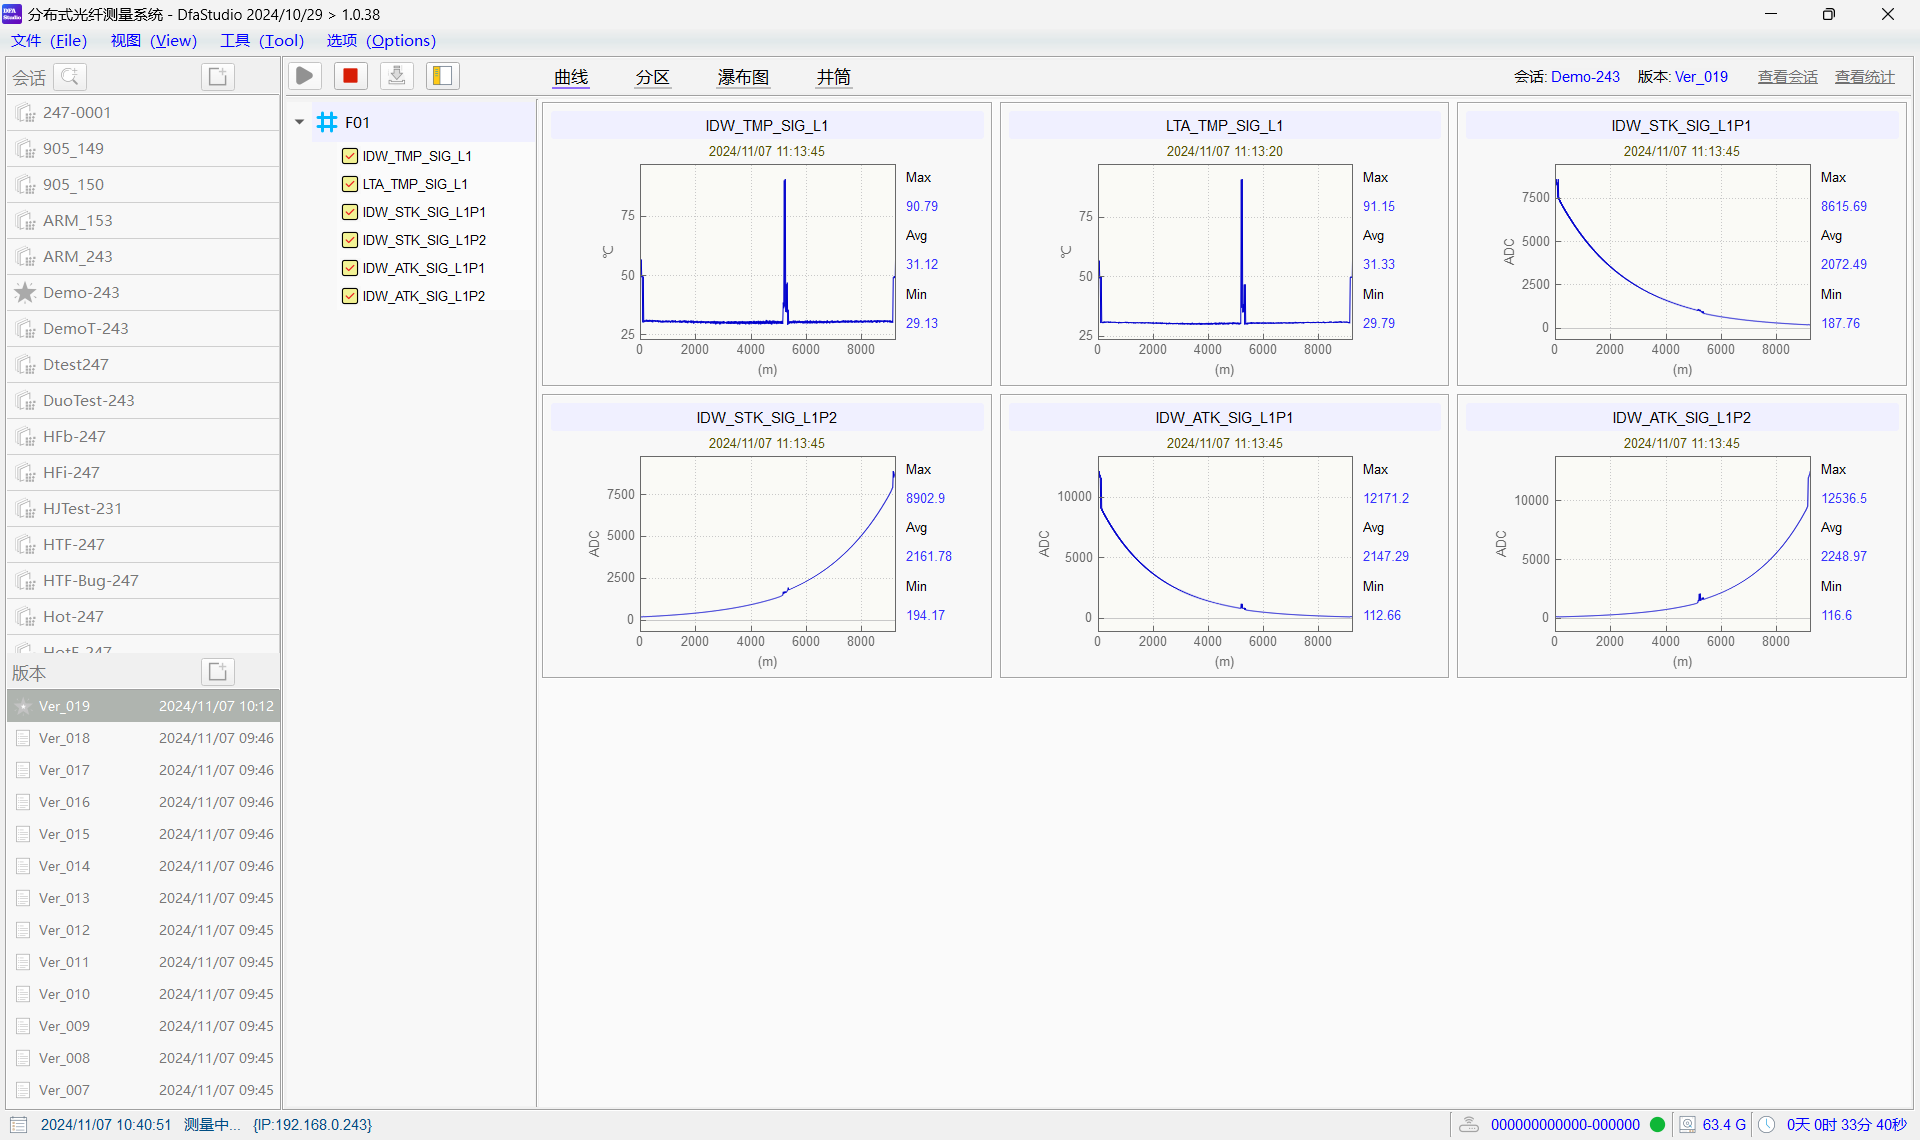Switch to the 曲线 tab
The width and height of the screenshot is (1920, 1140).
click(571, 77)
